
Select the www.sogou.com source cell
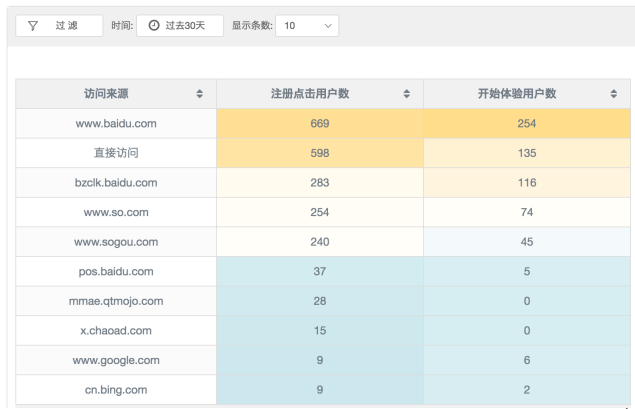pyautogui.click(x=116, y=242)
